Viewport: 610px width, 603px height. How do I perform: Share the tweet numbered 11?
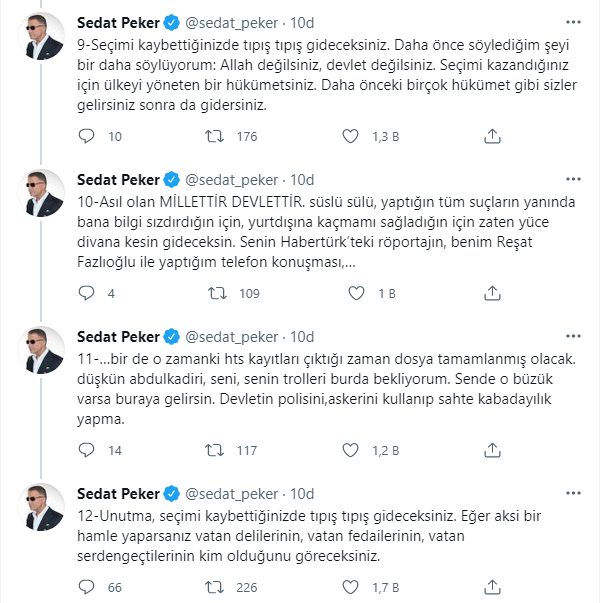coord(491,451)
